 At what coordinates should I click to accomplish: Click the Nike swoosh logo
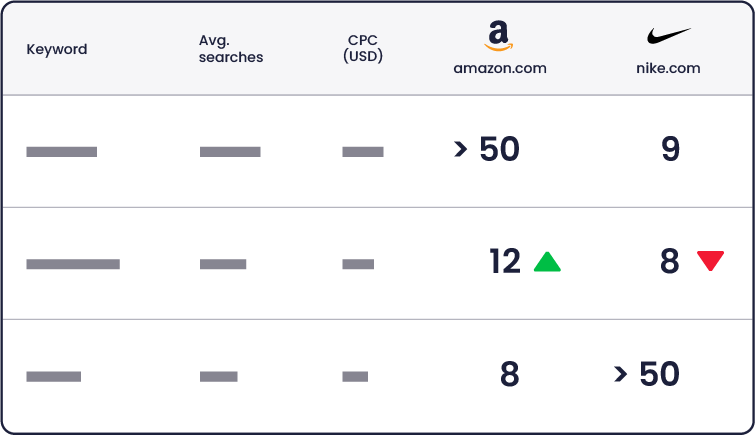click(668, 36)
